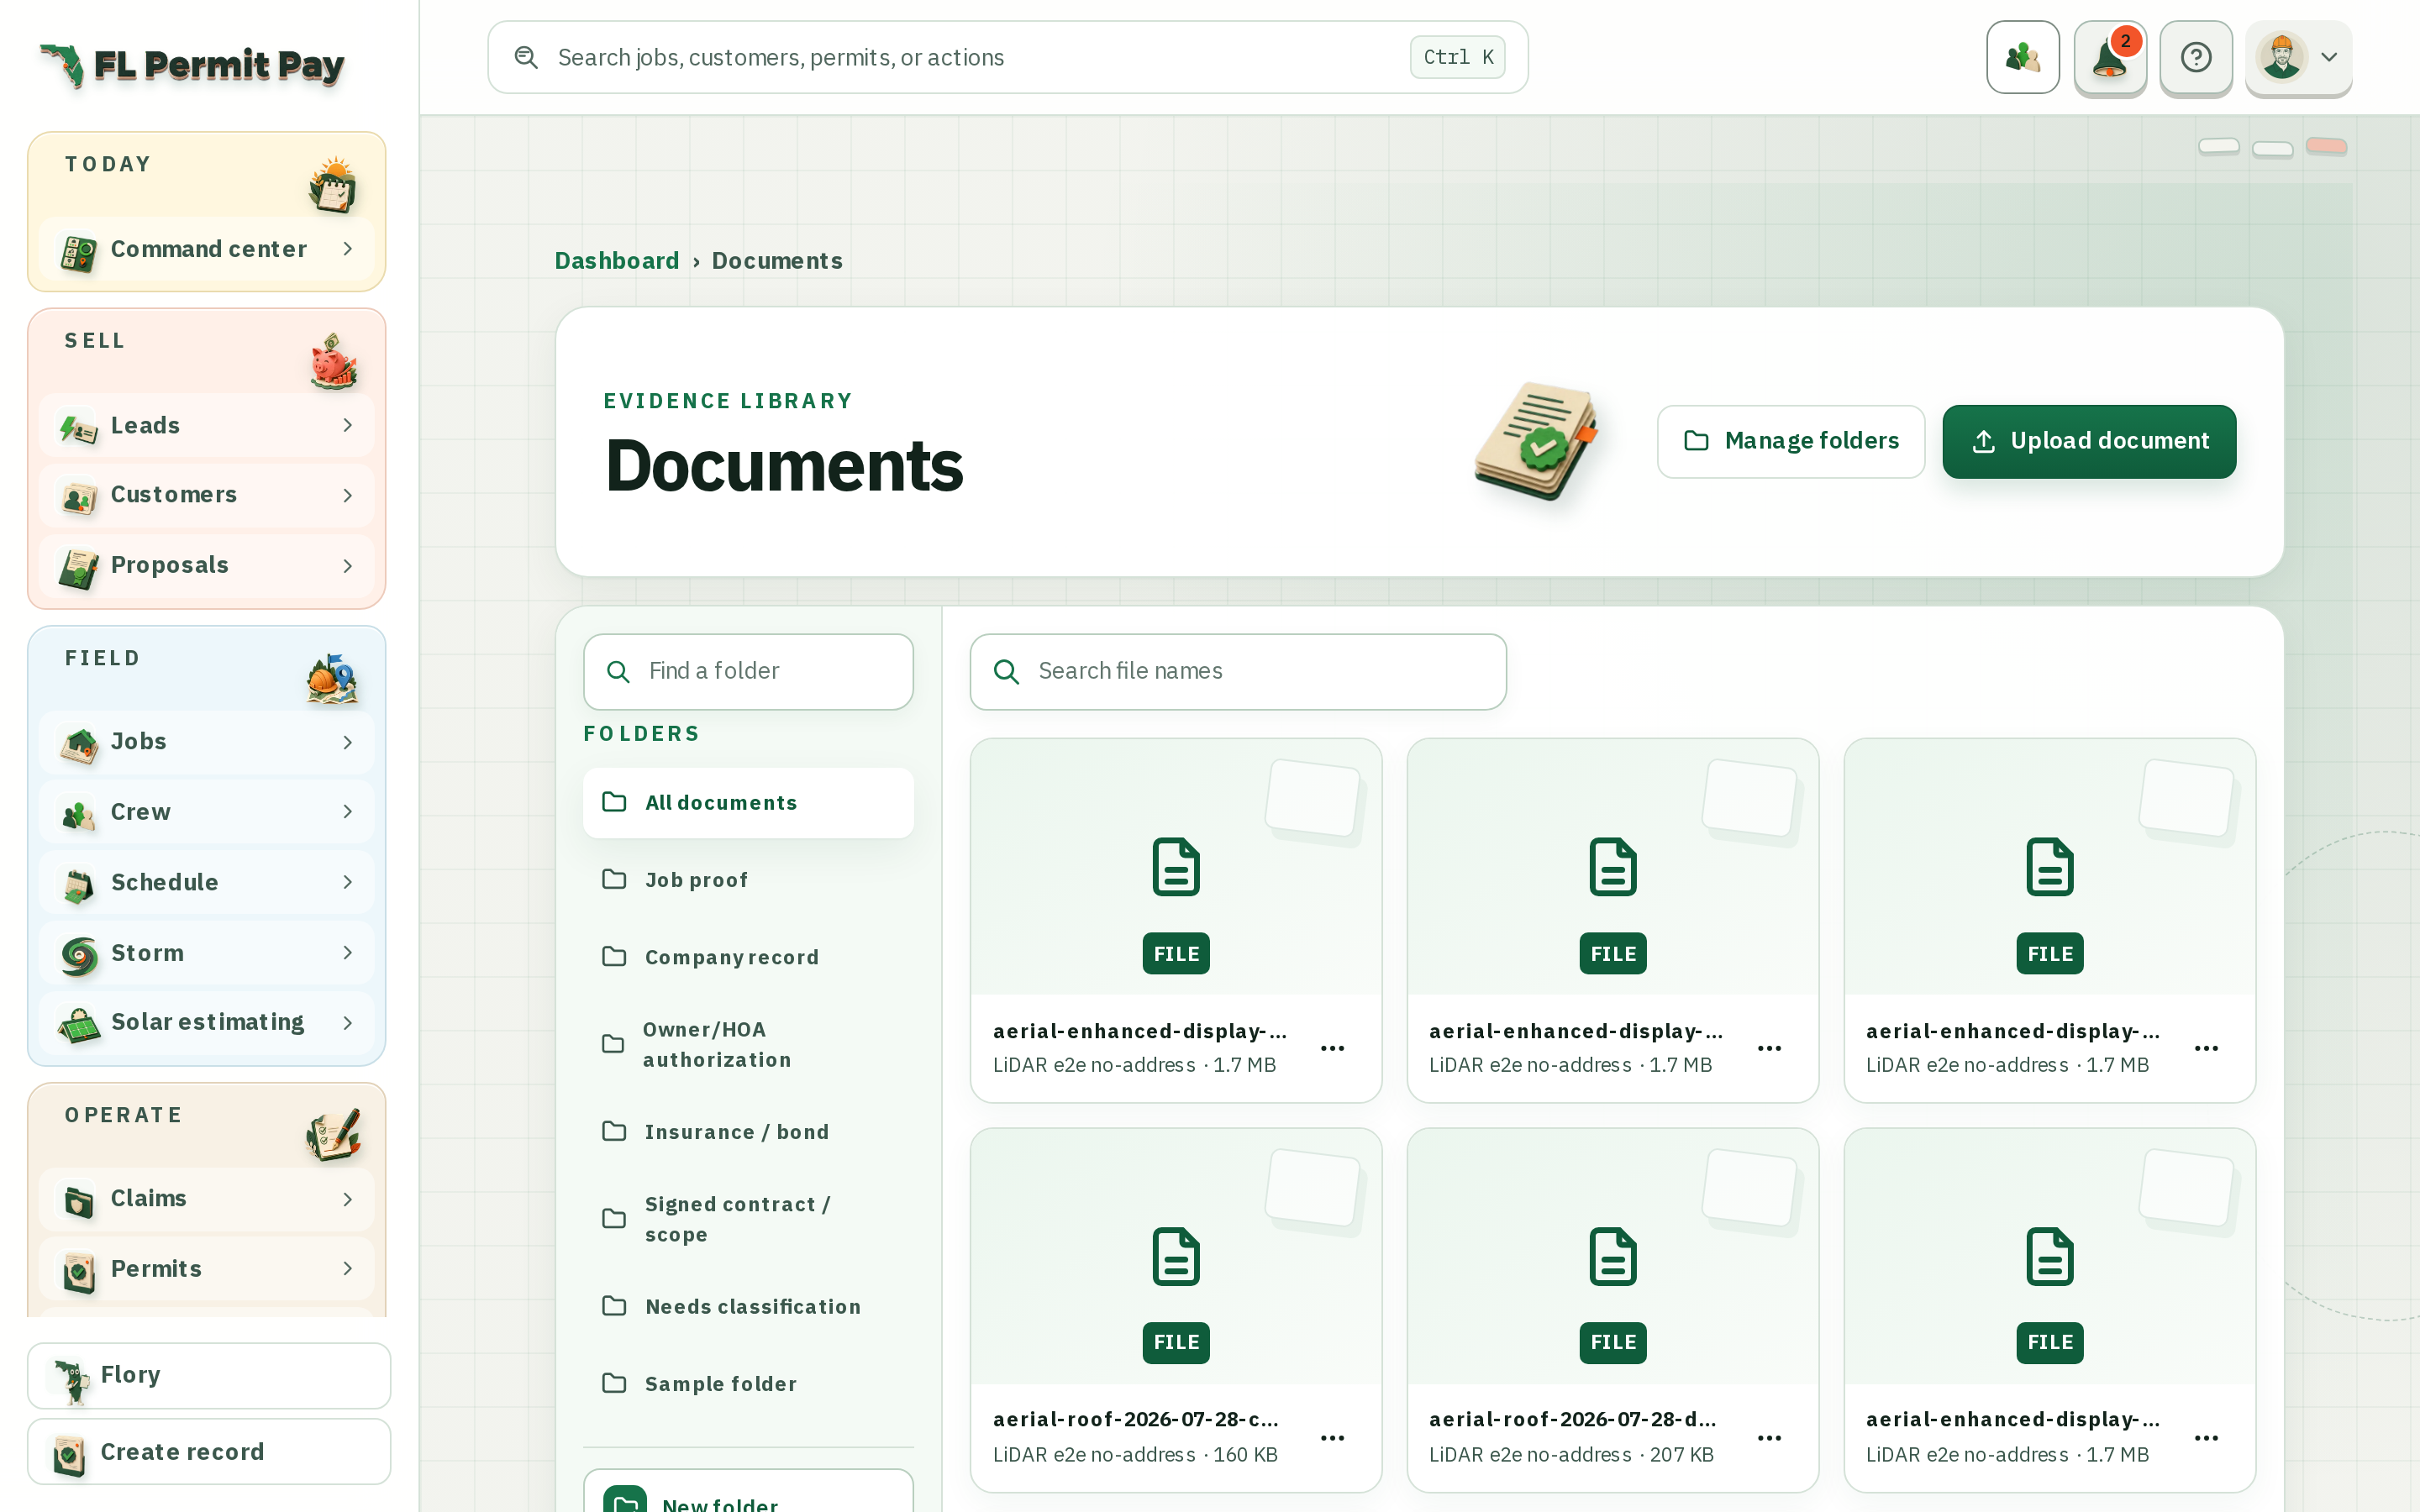This screenshot has height=1512, width=2420.
Task: Open options menu for aerial-roof 207 KB file
Action: coord(1770,1438)
